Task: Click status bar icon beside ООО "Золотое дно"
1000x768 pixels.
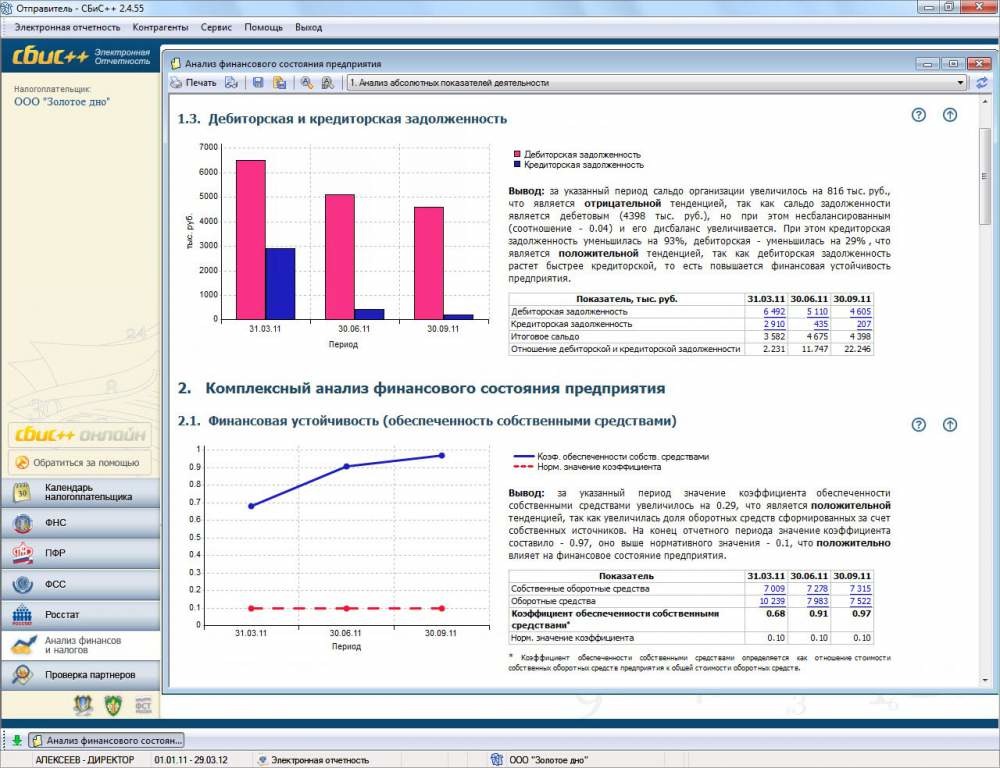Action: (497, 760)
